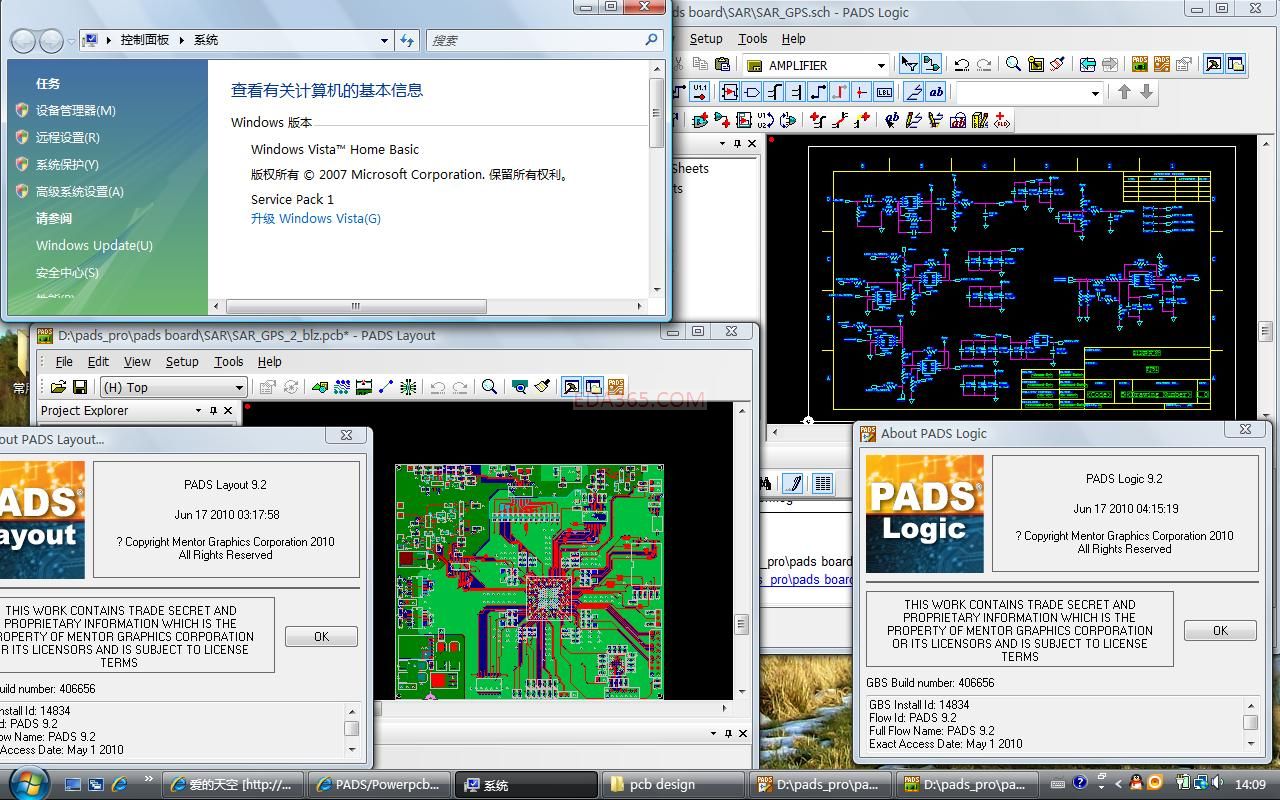Open 高级系统设置(A) advanced system settings
This screenshot has height=800, width=1280.
pyautogui.click(x=80, y=191)
